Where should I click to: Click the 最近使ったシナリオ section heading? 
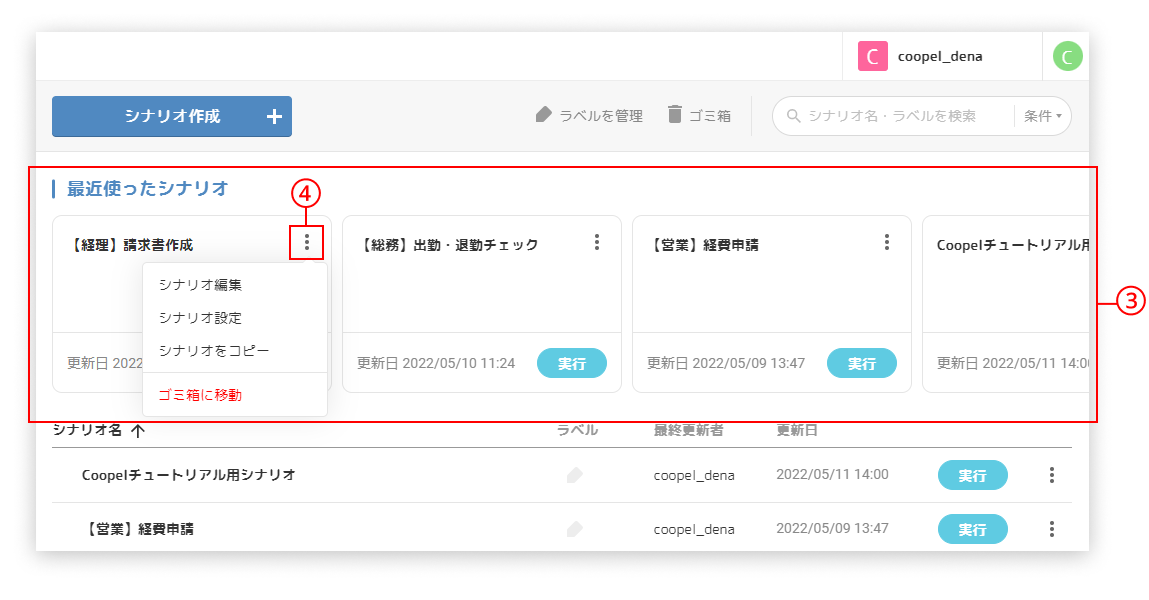pos(147,189)
